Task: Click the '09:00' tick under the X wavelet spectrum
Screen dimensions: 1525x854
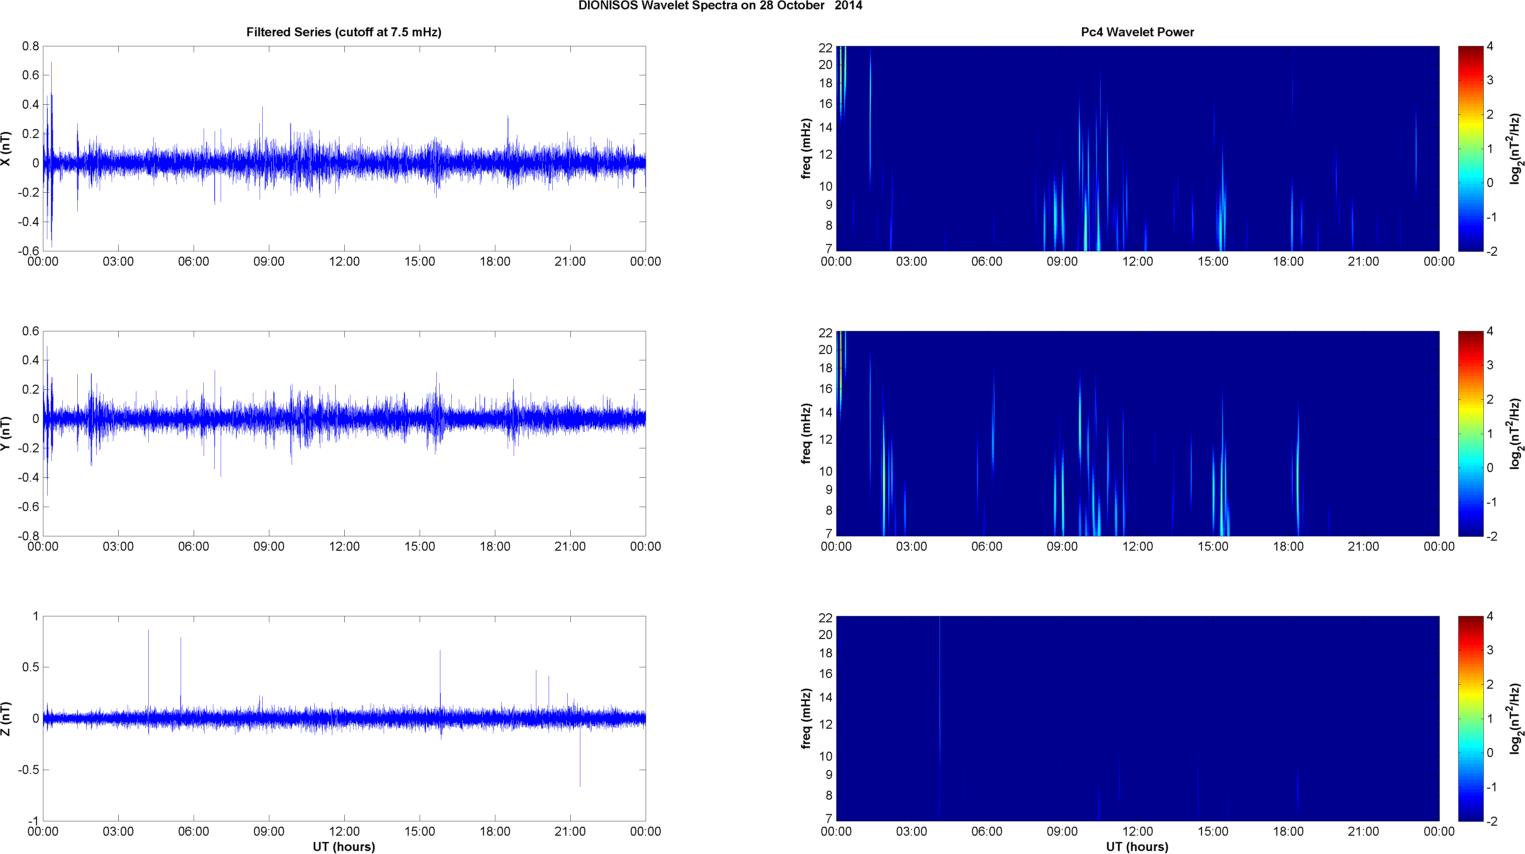Action: (x=1062, y=262)
